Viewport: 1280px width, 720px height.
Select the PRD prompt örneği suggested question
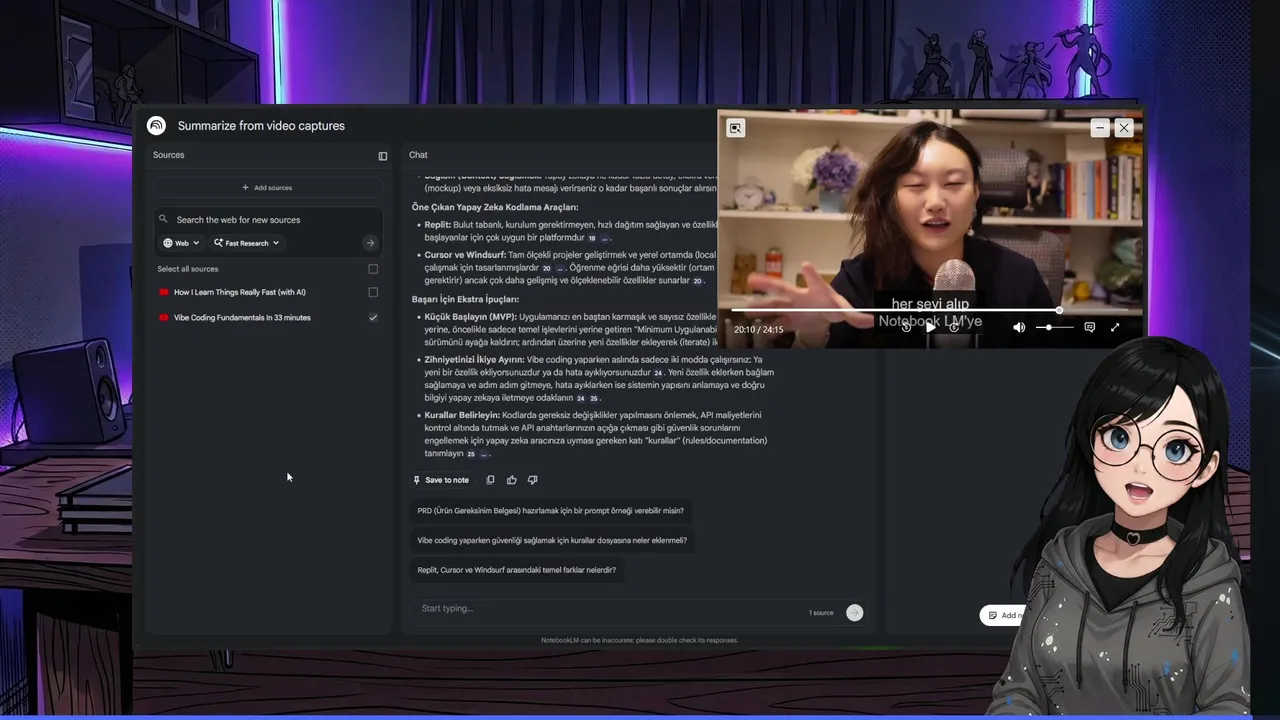(x=550, y=511)
